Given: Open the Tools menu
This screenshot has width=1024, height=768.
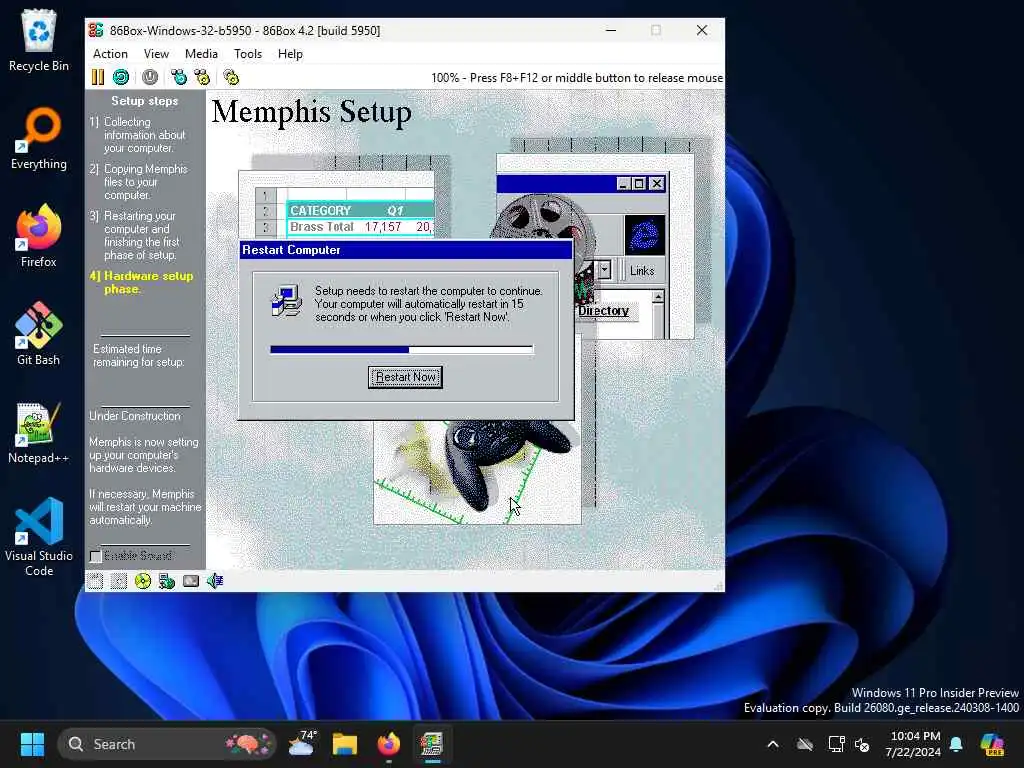Looking at the screenshot, I should pyautogui.click(x=248, y=54).
